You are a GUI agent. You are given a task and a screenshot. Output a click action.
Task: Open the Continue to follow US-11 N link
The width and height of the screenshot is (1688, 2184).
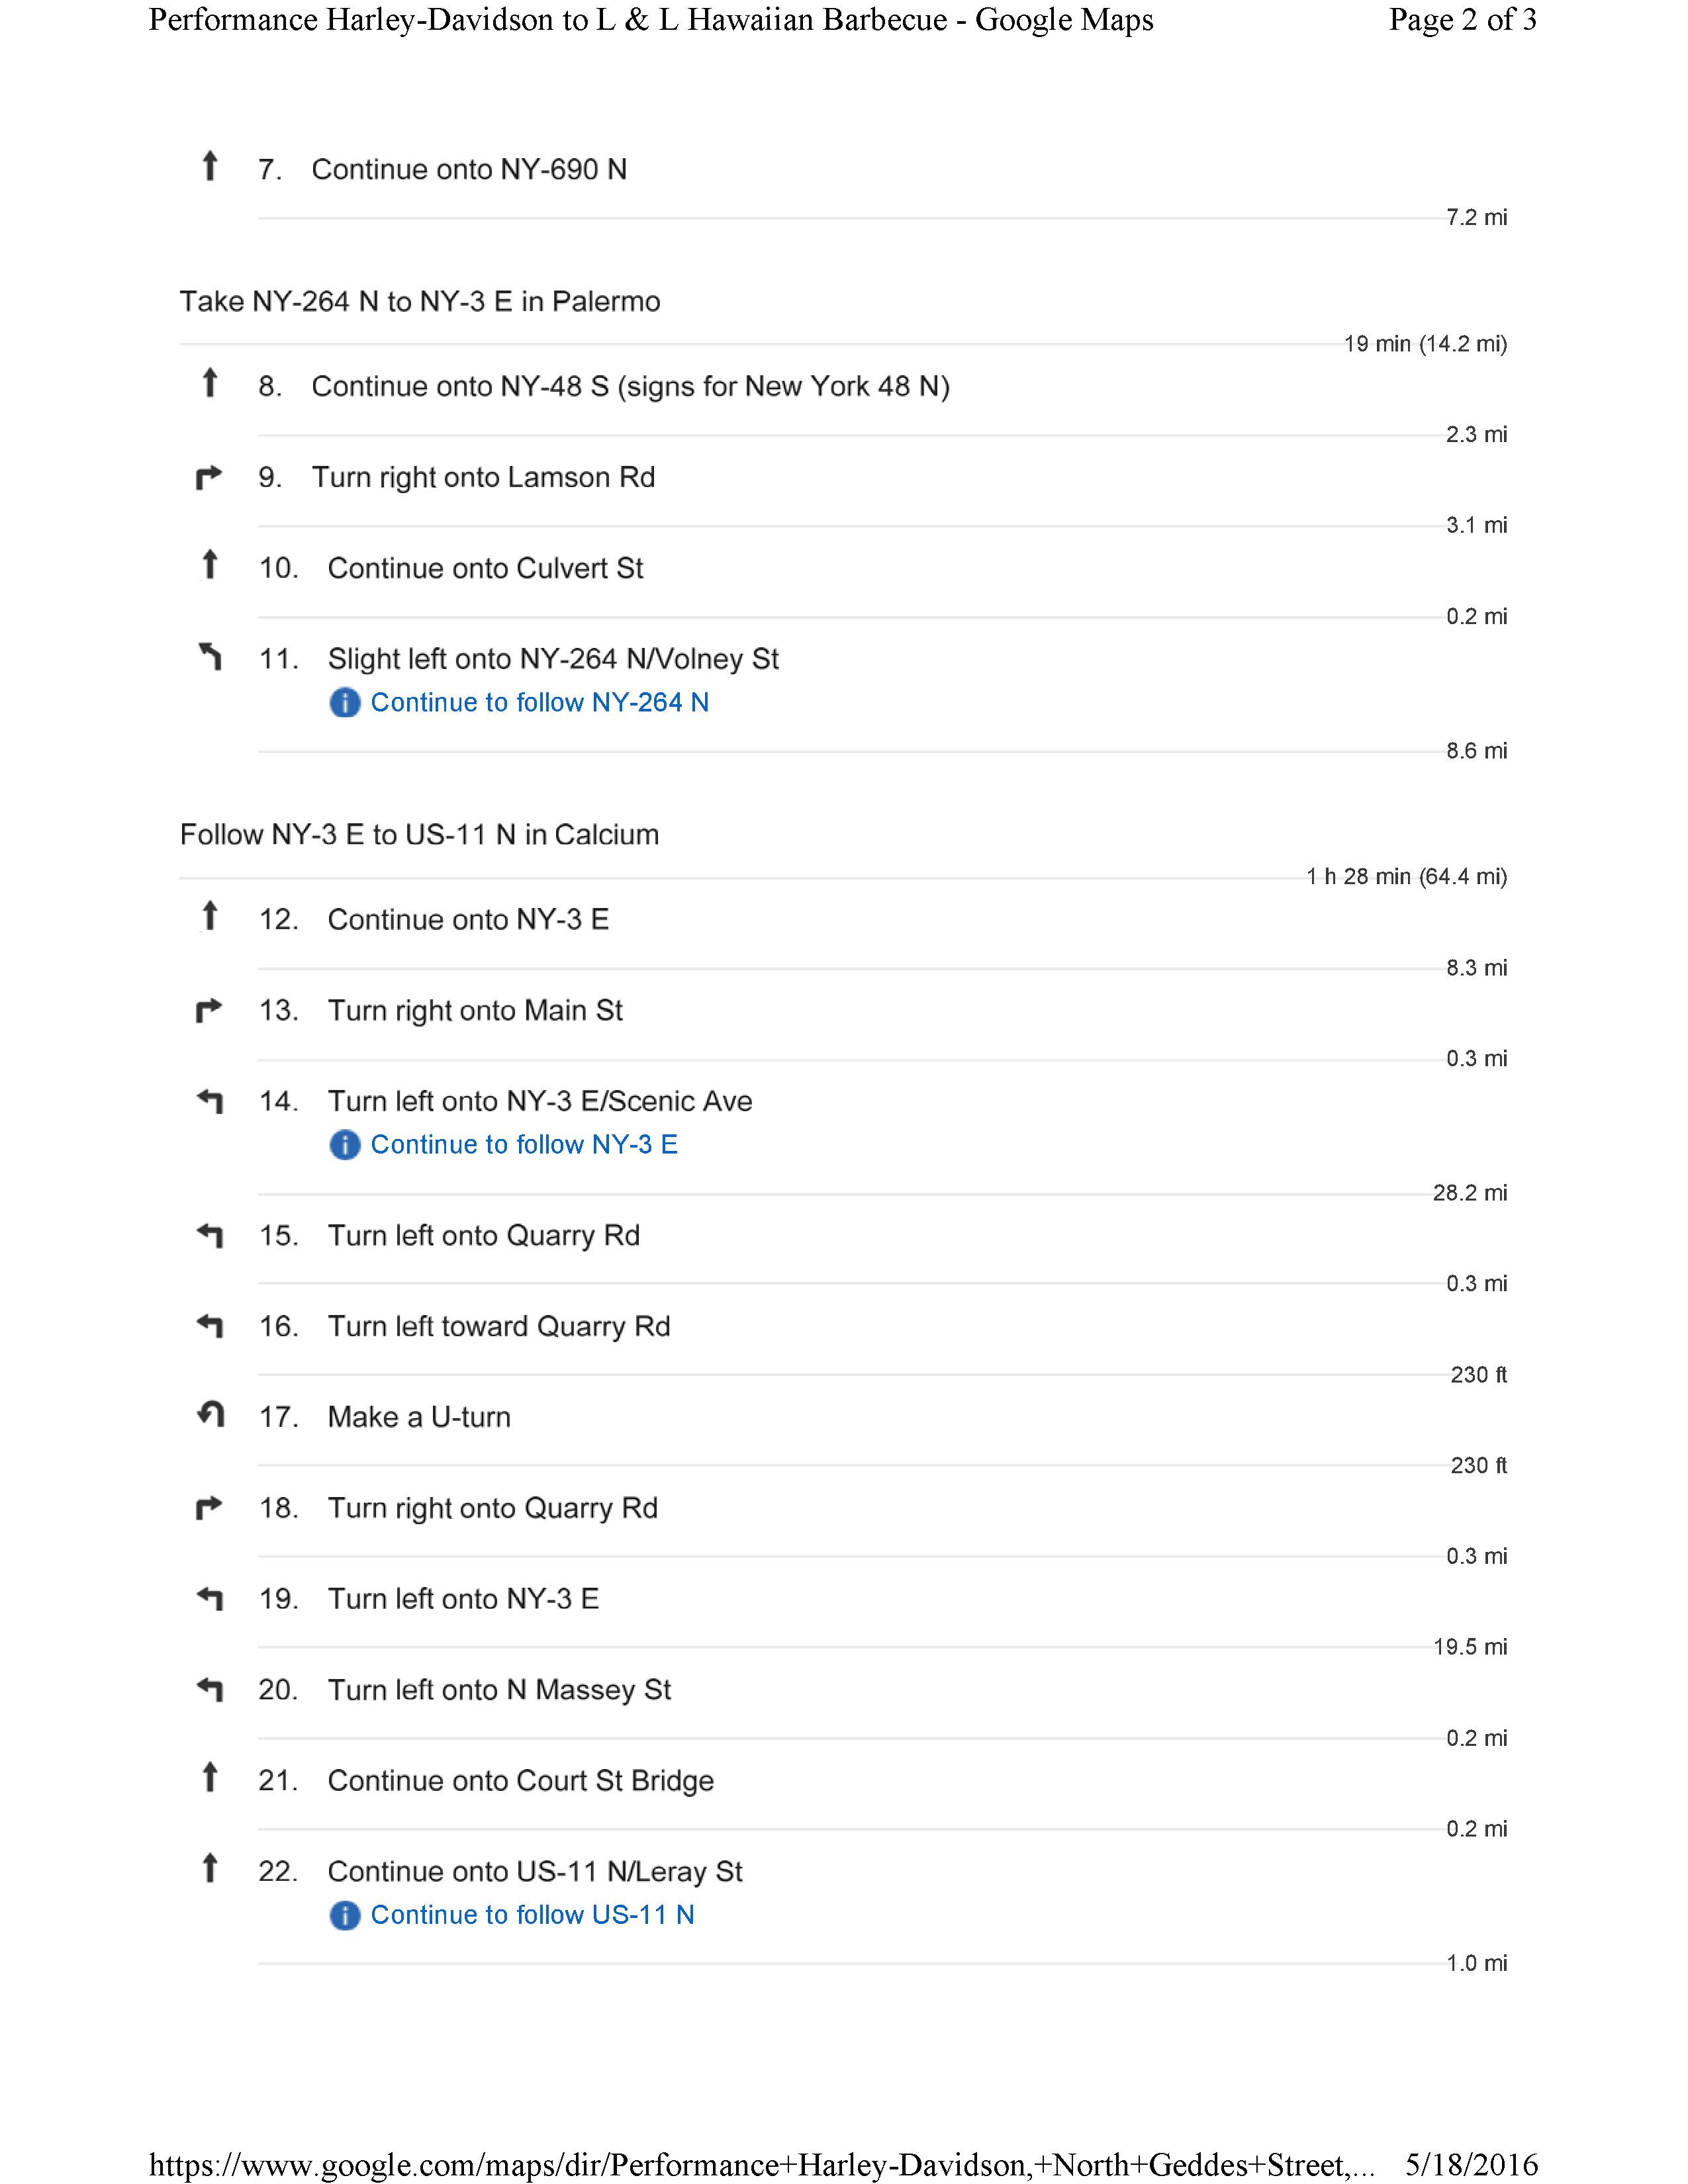[532, 1915]
